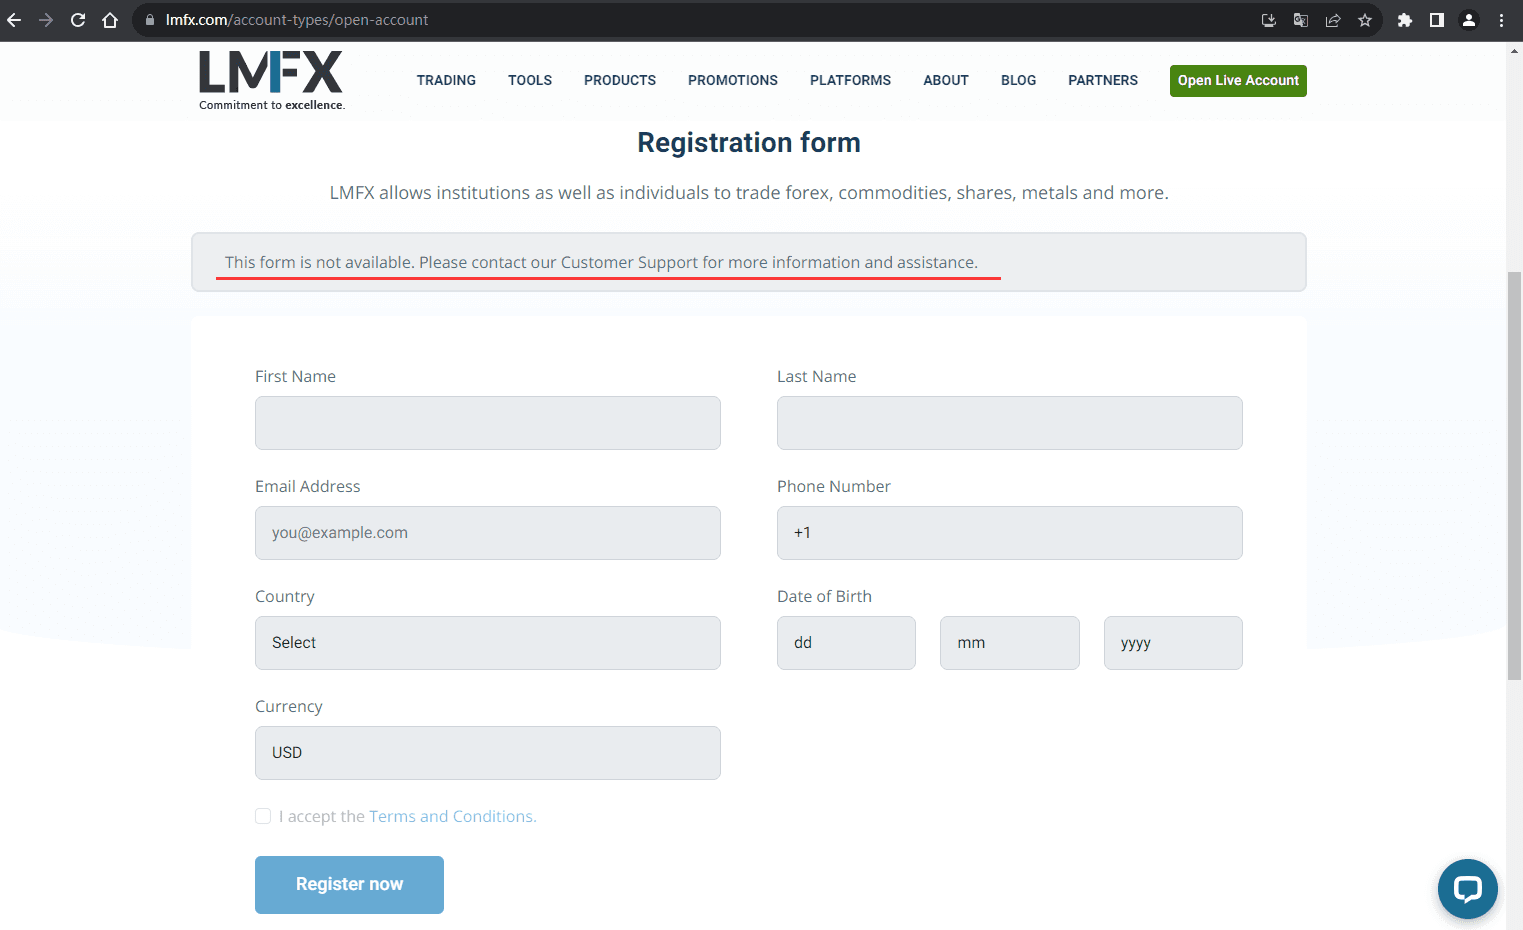
Task: Open the PLATFORMS menu
Action: tap(850, 80)
